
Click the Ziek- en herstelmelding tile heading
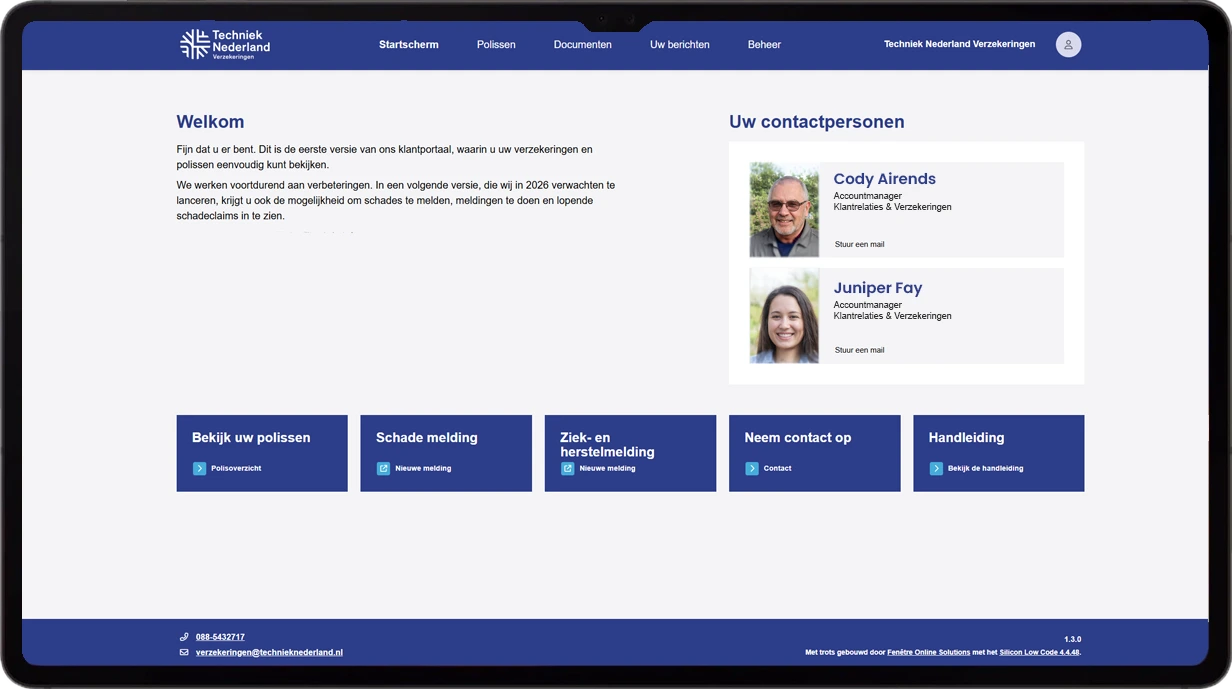click(x=607, y=445)
